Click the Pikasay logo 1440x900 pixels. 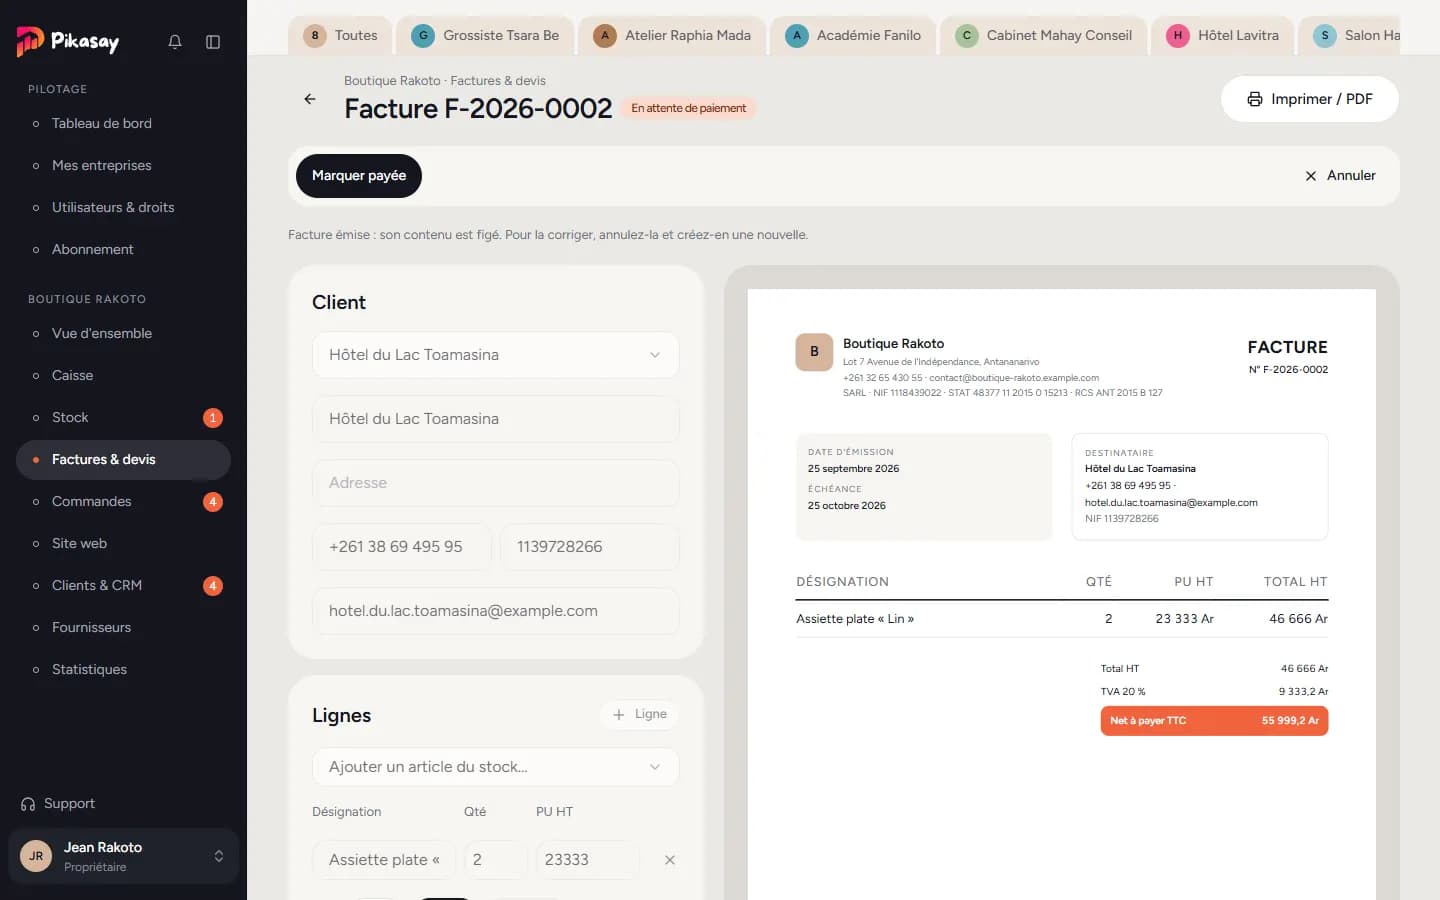68,41
